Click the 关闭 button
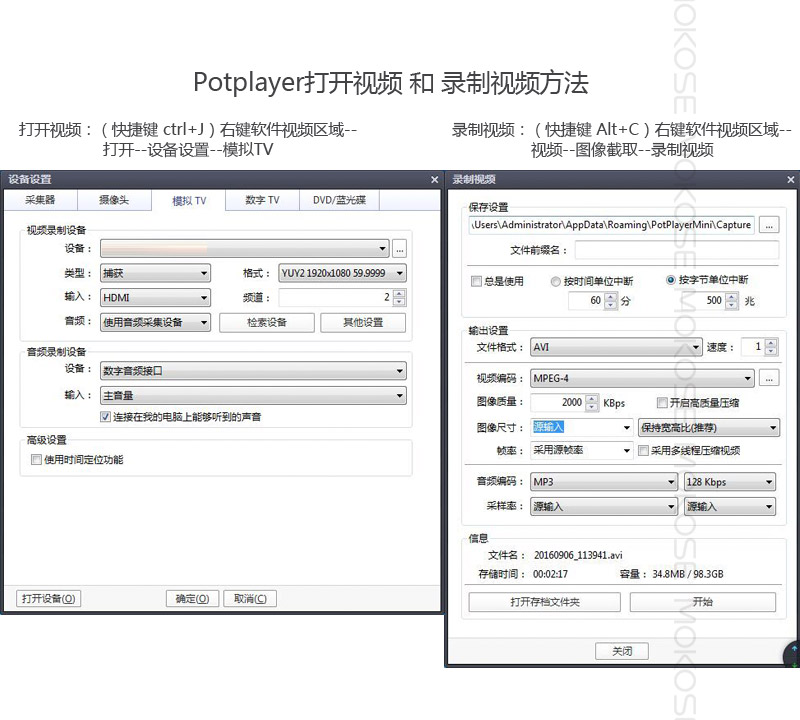800x720 pixels. (x=622, y=651)
